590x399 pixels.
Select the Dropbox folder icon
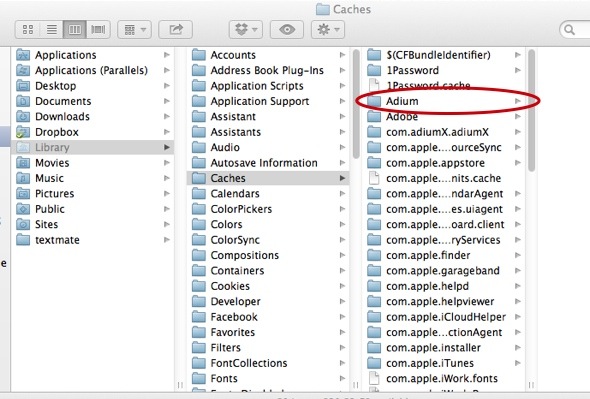pos(23,132)
